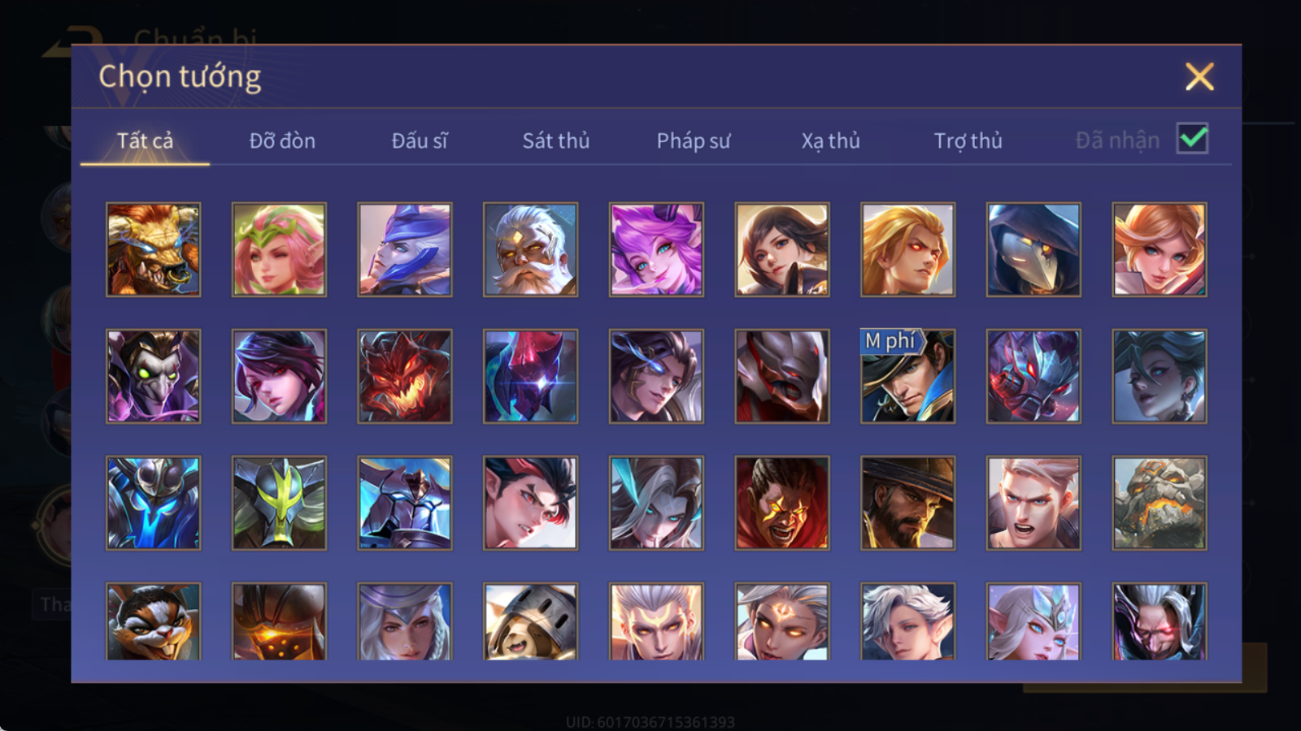Screen dimensions: 1301x731
Task: Pick the cowboy hat bearded hero
Action: [908, 503]
